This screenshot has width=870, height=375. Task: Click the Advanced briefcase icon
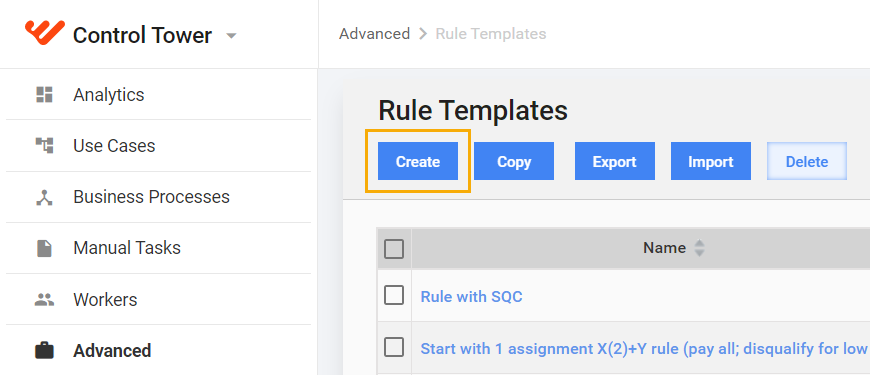44,351
